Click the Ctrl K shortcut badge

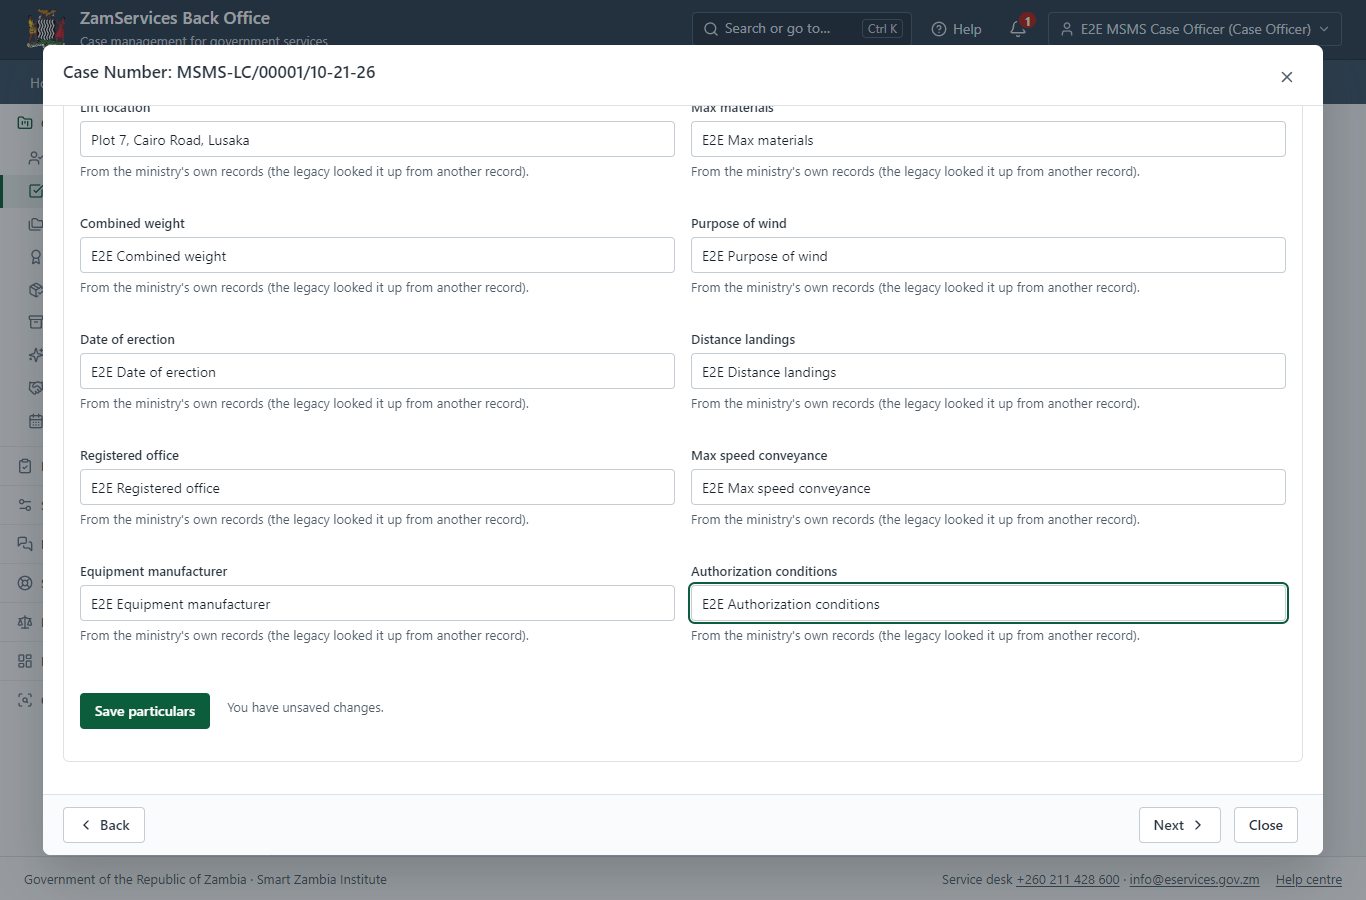883,29
